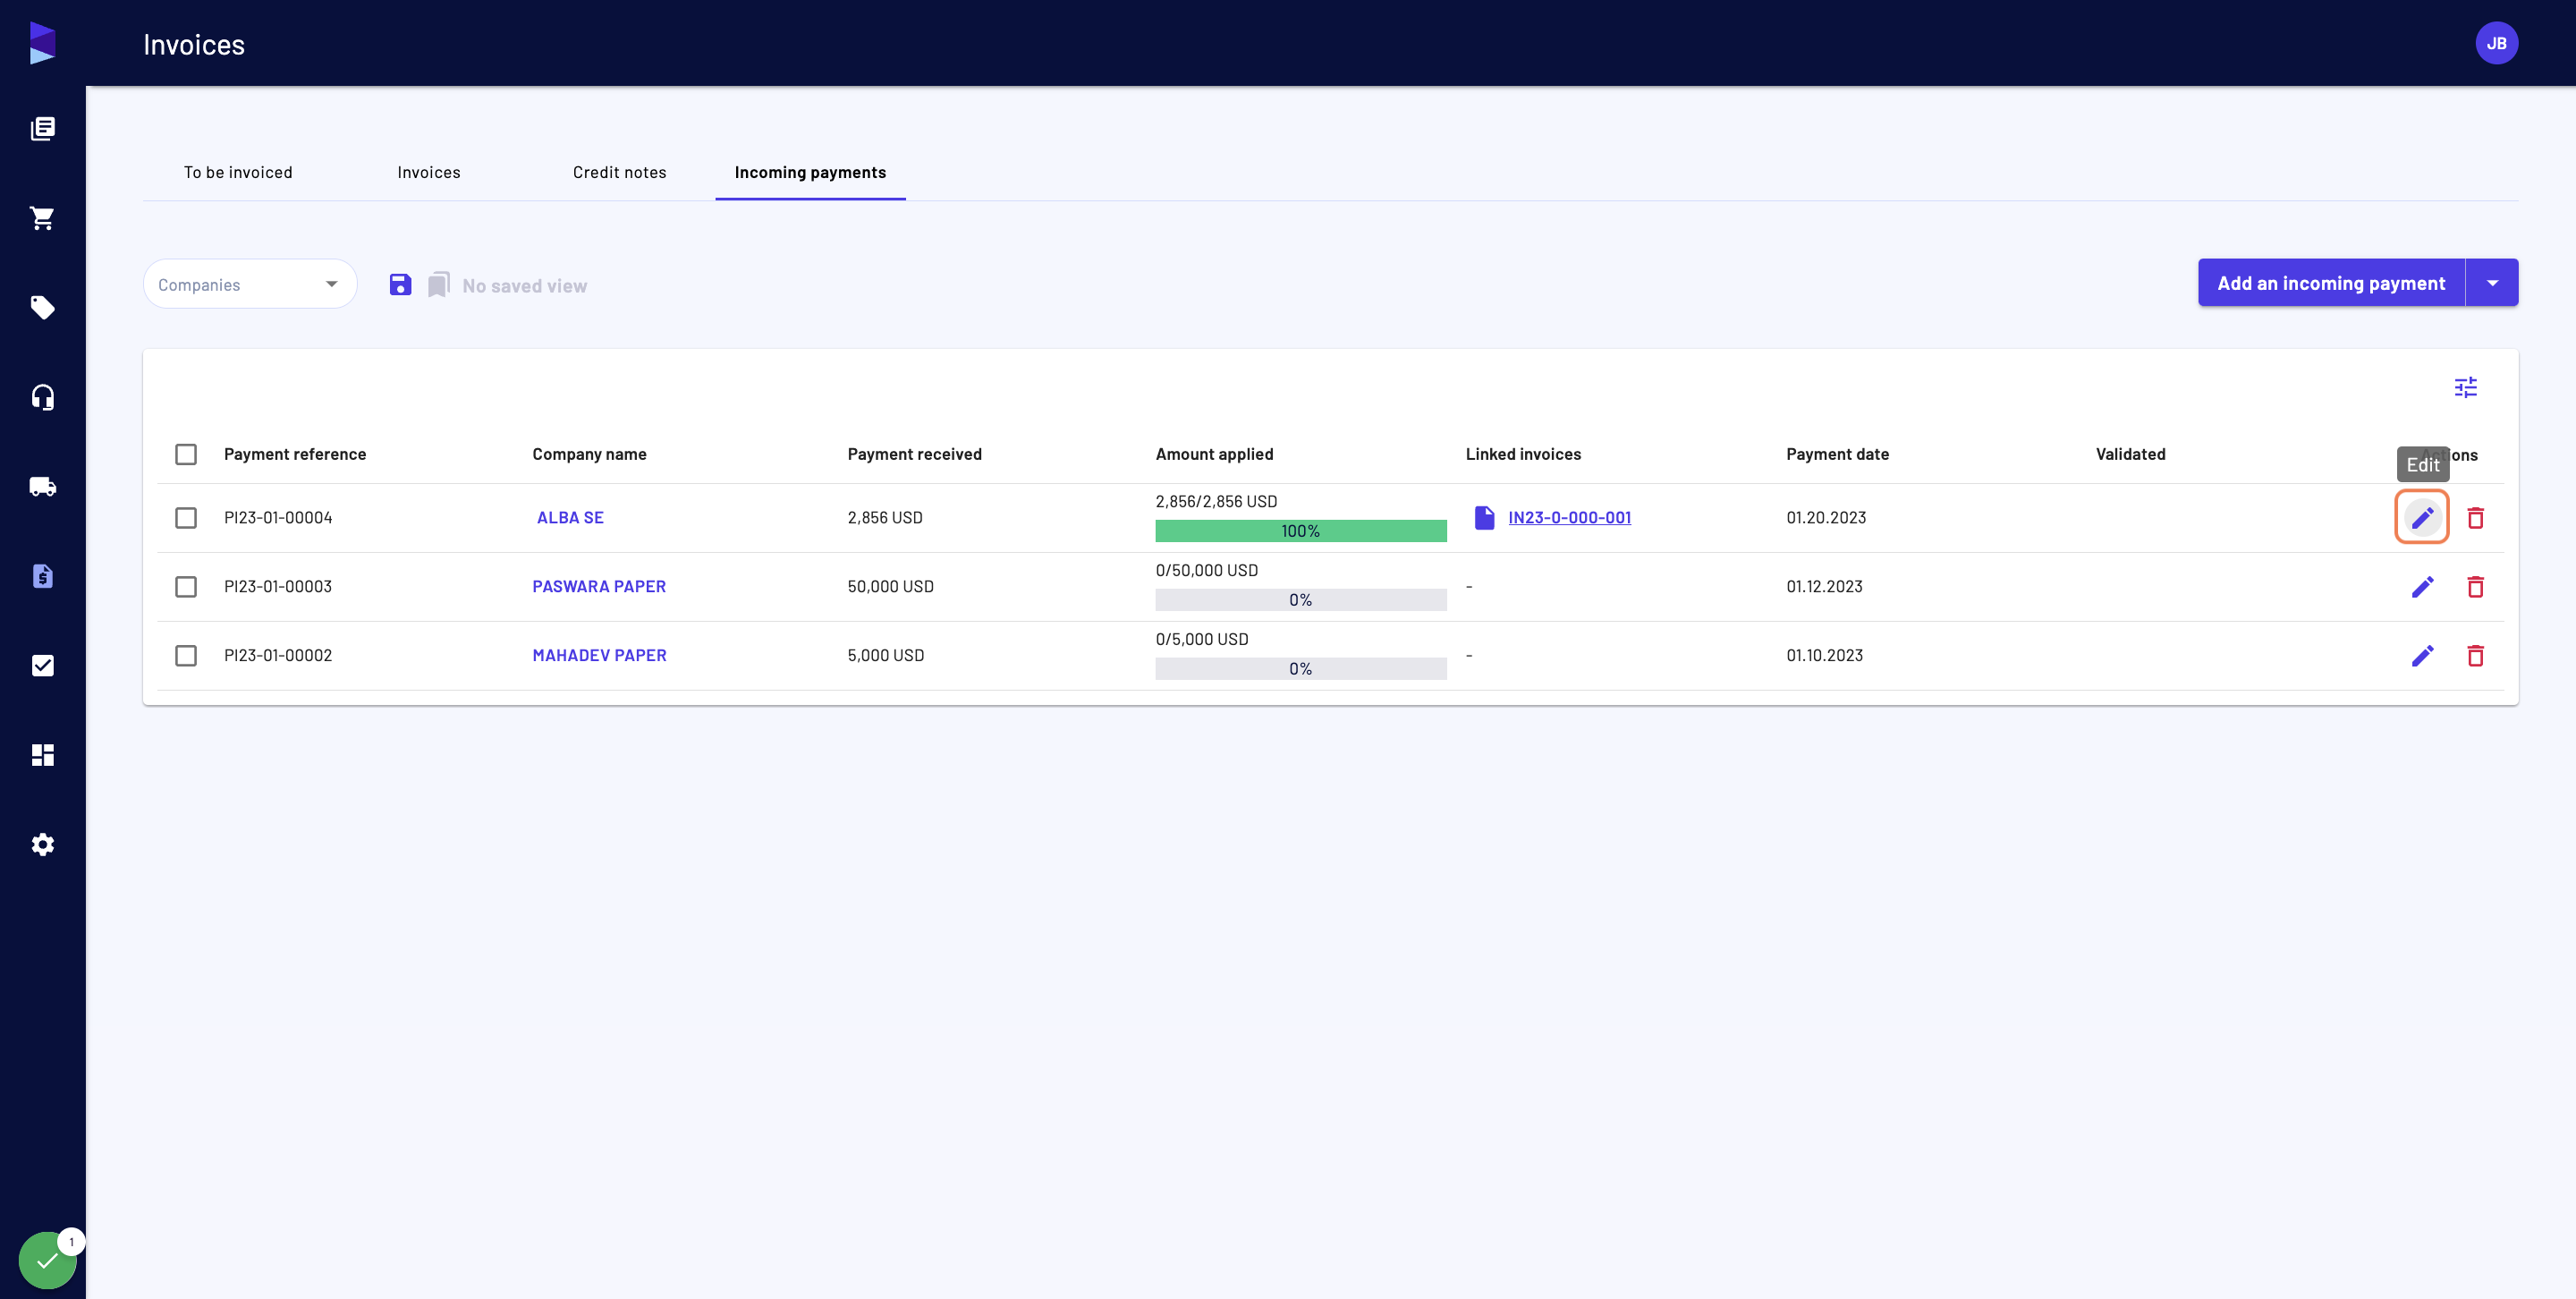The image size is (2576, 1299).
Task: Open the headset support sidebar icon
Action: pyautogui.click(x=43, y=397)
